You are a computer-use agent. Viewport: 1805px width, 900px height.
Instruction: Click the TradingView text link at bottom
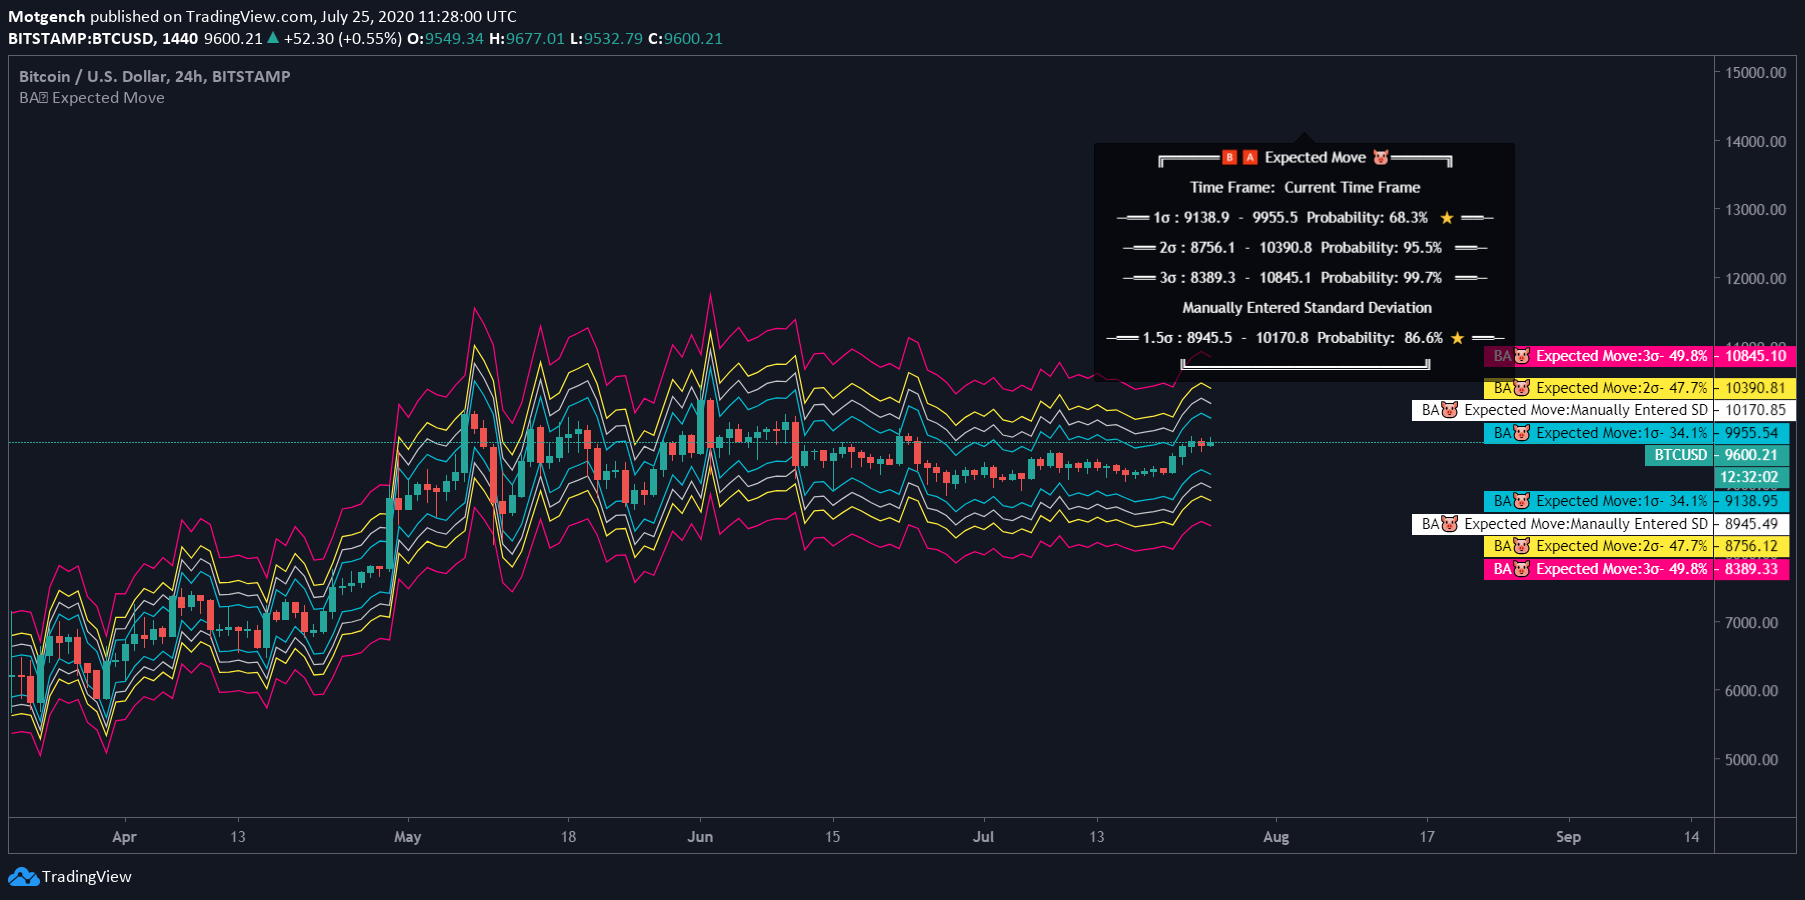click(87, 877)
